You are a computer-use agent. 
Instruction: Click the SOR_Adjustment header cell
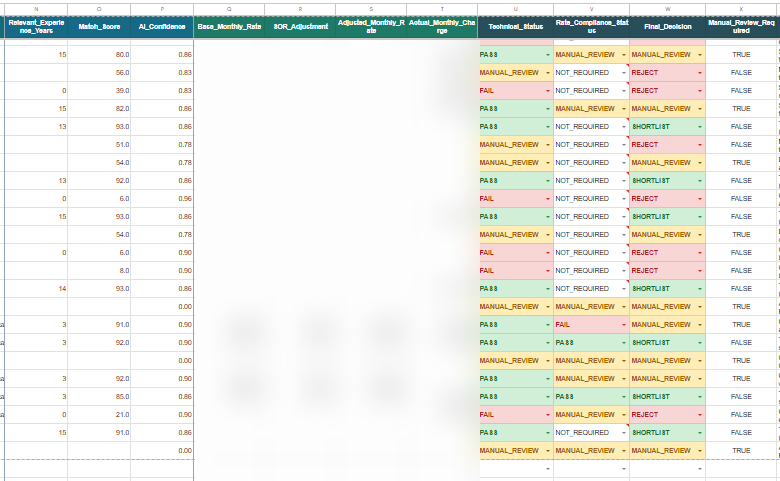tap(300, 27)
